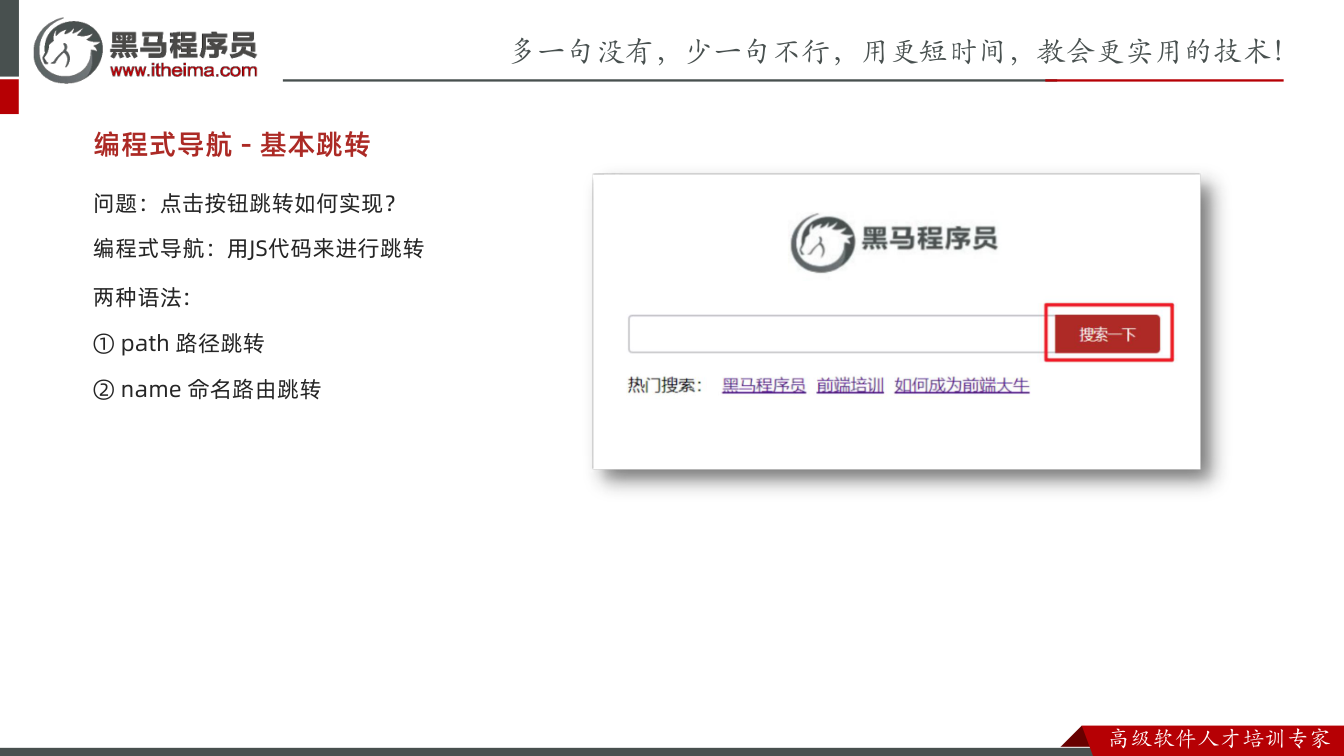Screen dimensions: 1344x756
Task: Focus the search input box
Action: click(841, 334)
